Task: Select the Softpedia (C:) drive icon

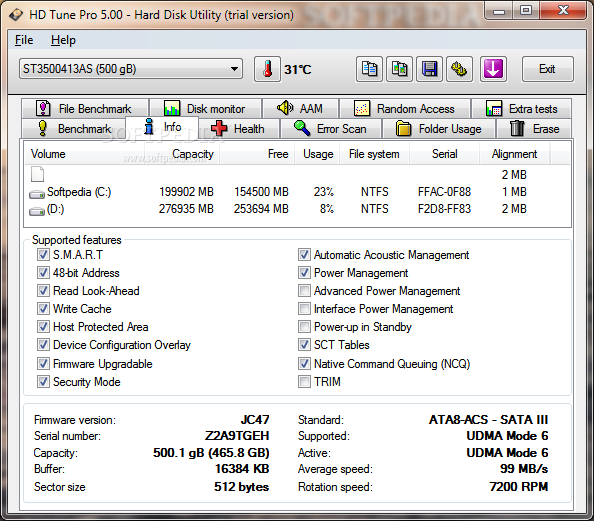Action: (37, 194)
